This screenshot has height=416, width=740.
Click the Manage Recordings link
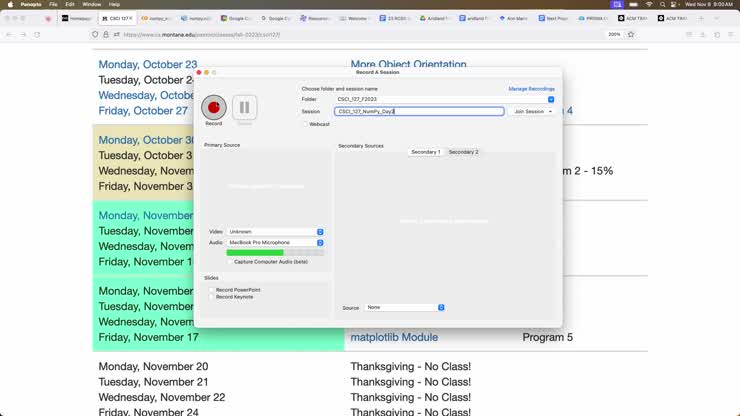pyautogui.click(x=531, y=89)
